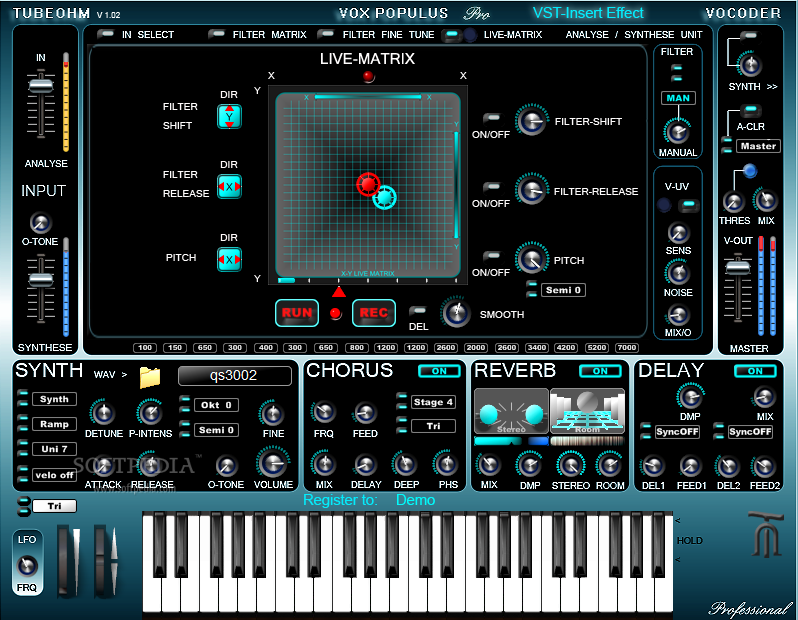Click the SENS knob

[678, 233]
